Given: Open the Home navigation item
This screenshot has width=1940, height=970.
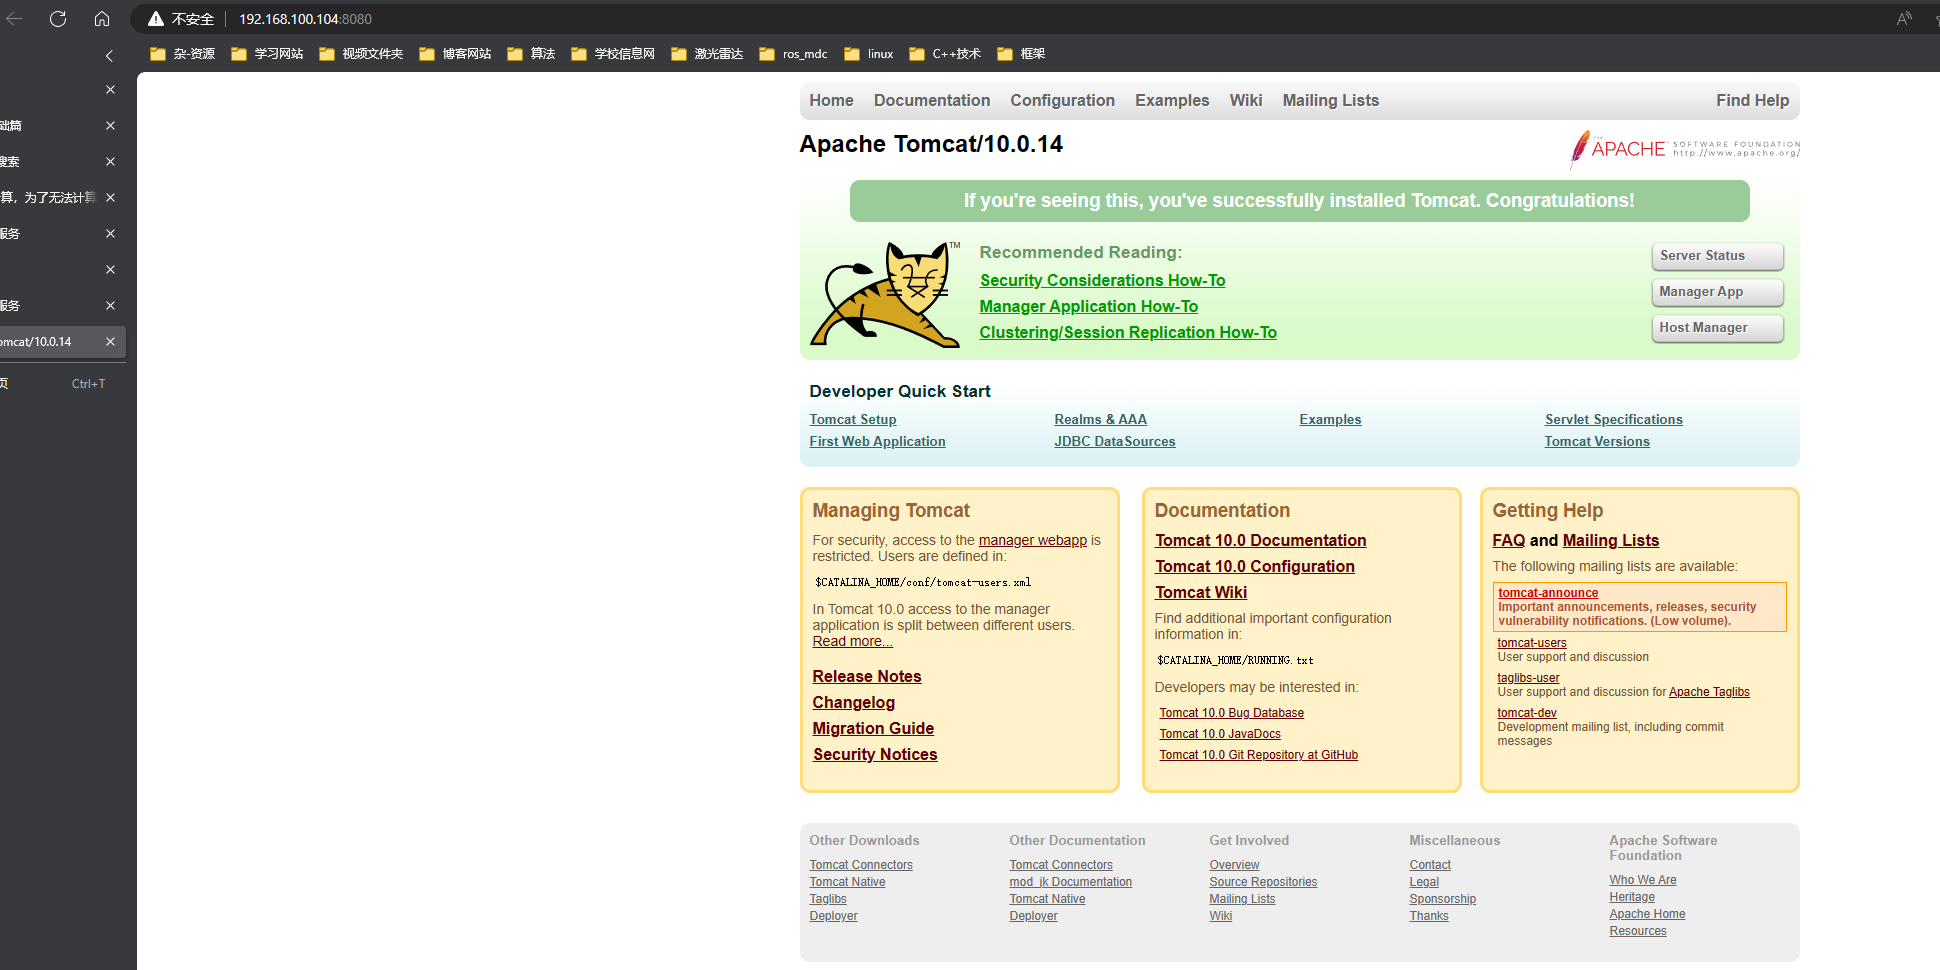Looking at the screenshot, I should (831, 100).
